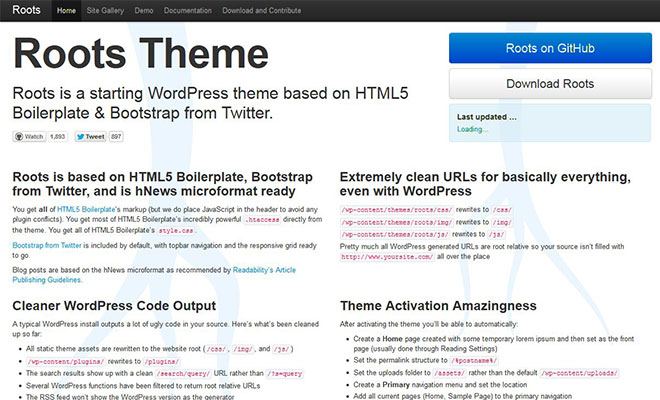Click the 897 tweet count bubble

[x=116, y=136]
